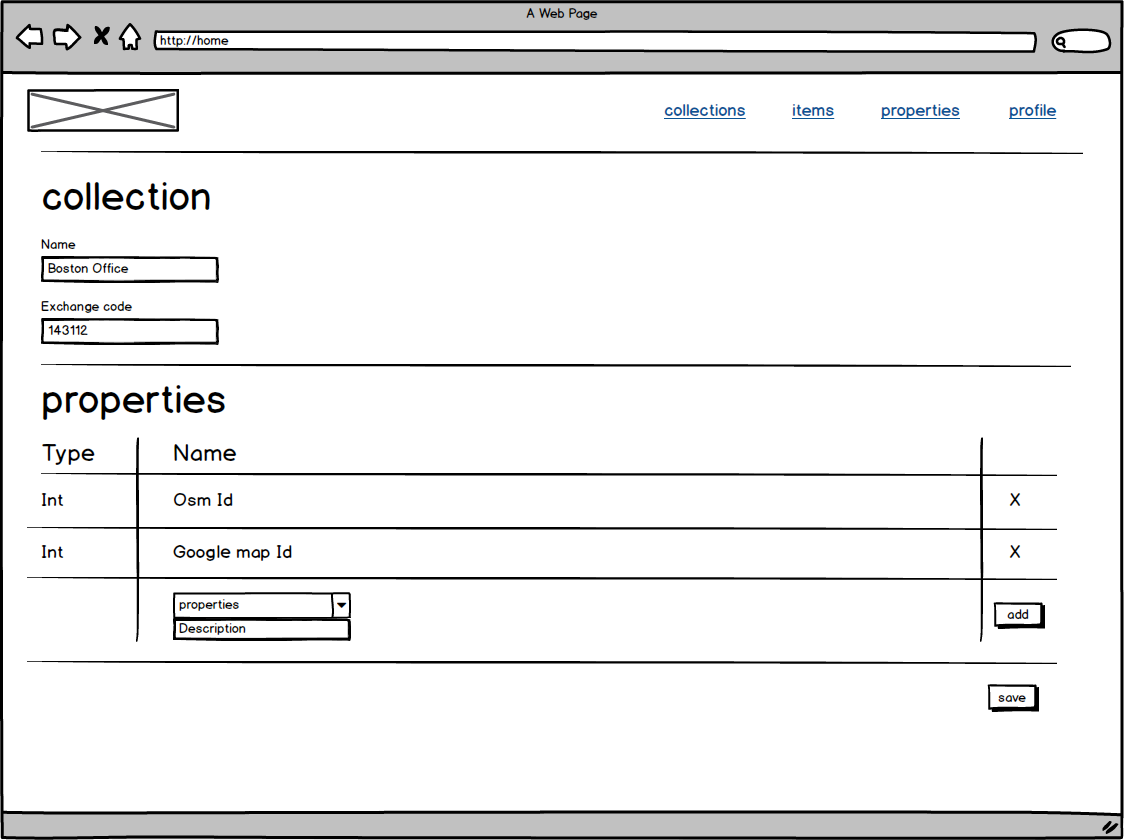Open the profile navigation link
The width and height of the screenshot is (1124, 840).
pos(1032,110)
